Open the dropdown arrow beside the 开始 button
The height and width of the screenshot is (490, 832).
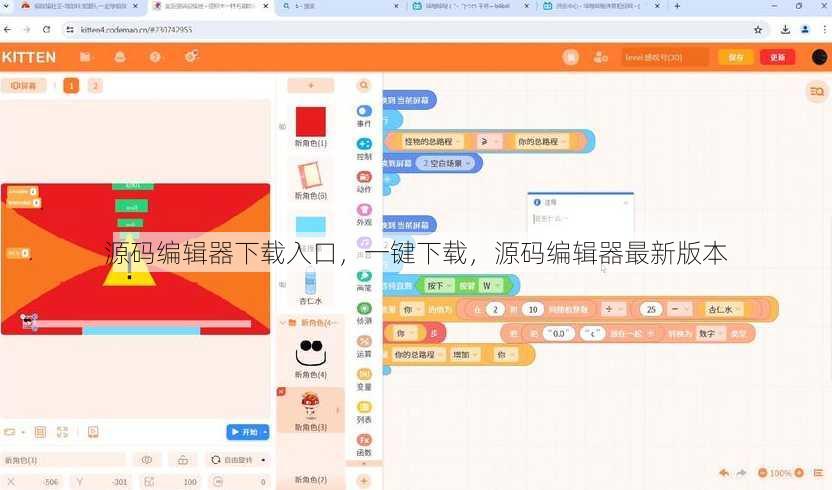(x=265, y=432)
